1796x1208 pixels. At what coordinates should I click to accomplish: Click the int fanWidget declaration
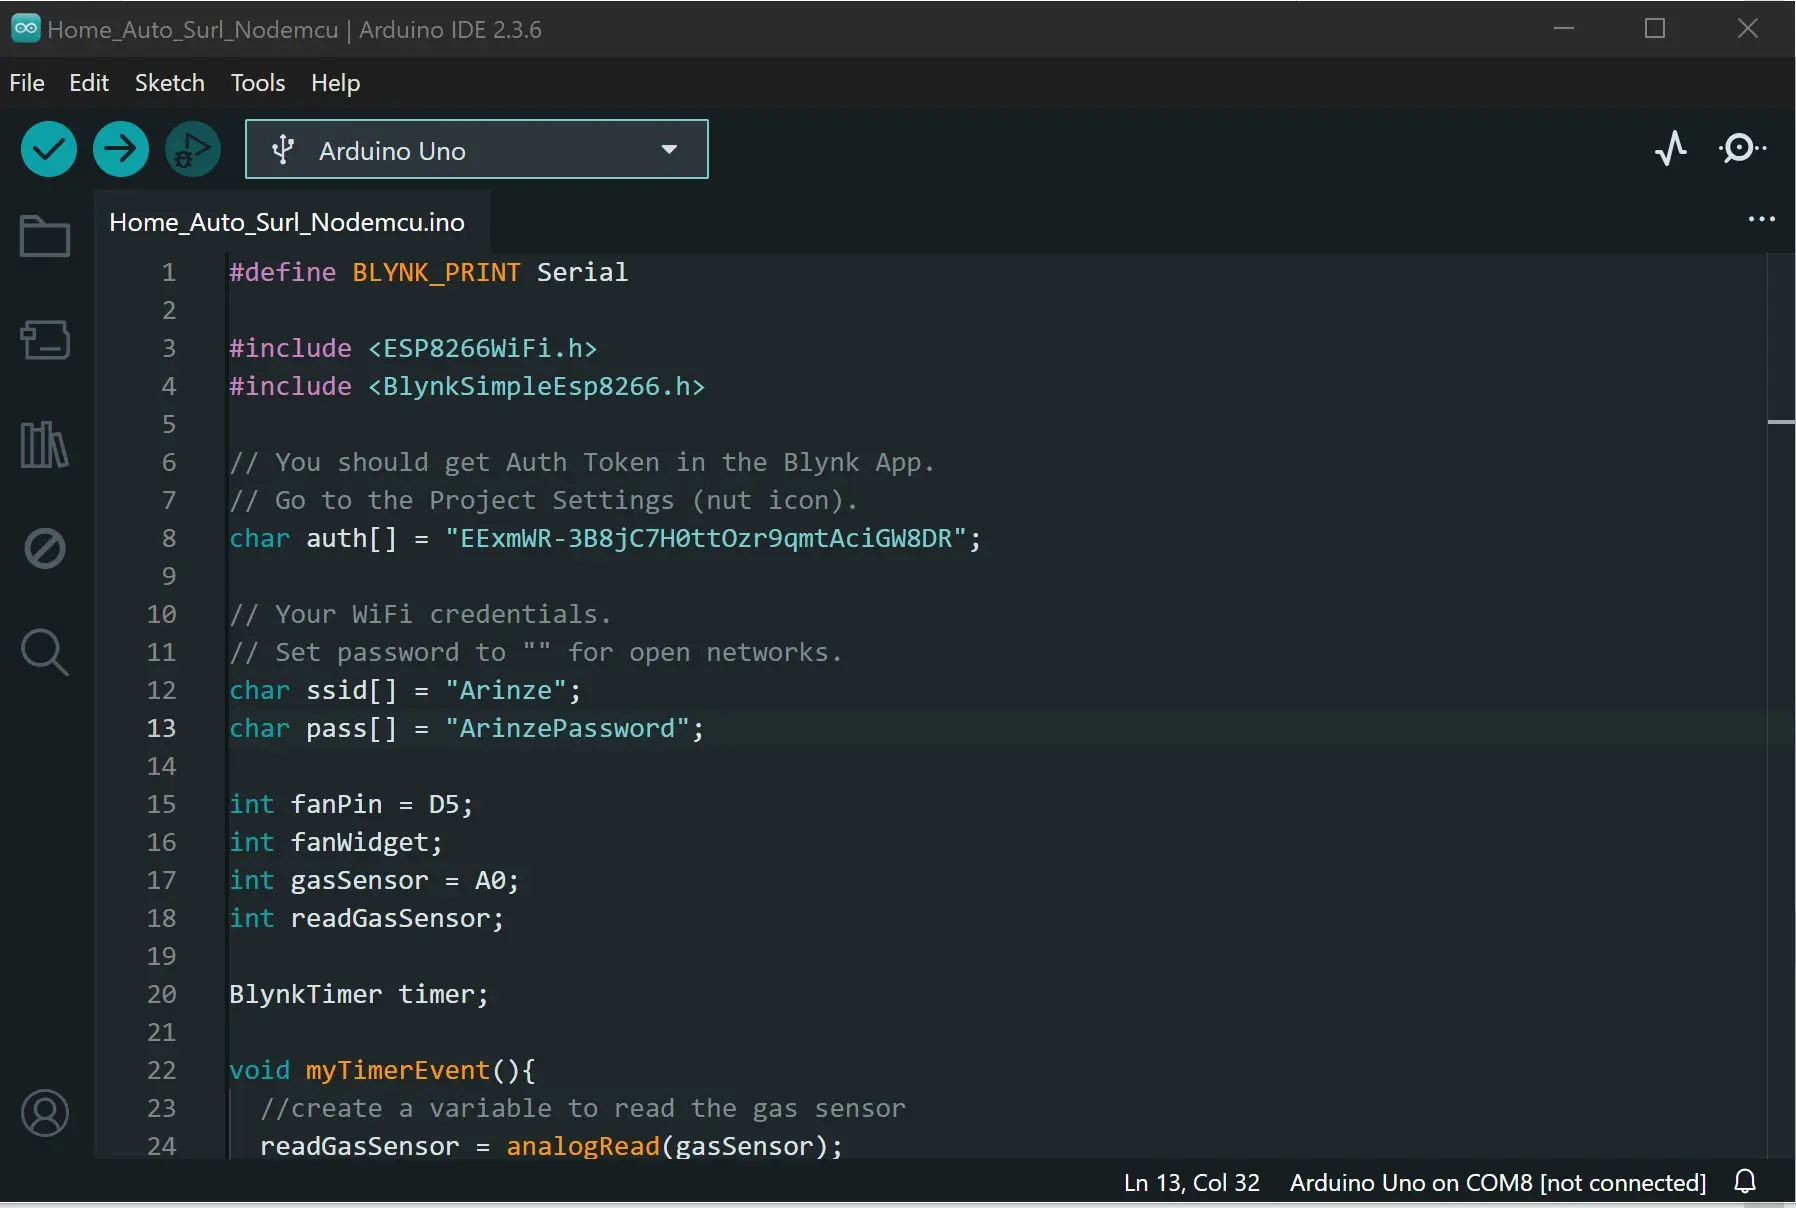click(x=336, y=842)
